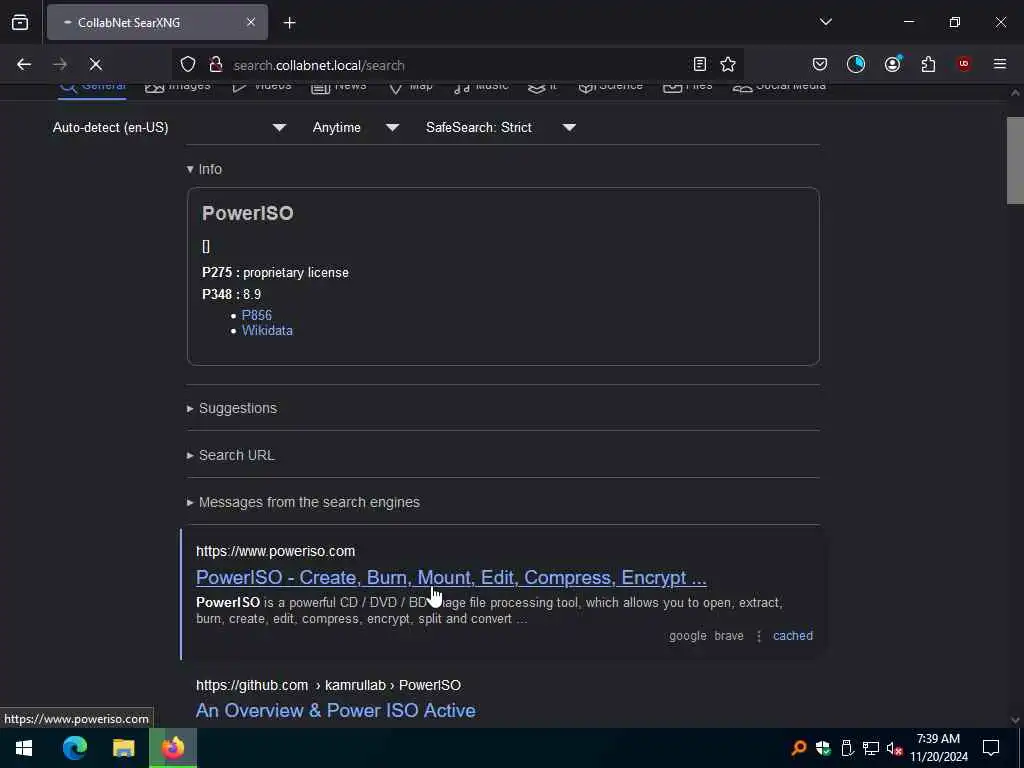Open the SafeSearch: Strict dropdown
This screenshot has height=768, width=1024.
pyautogui.click(x=500, y=127)
